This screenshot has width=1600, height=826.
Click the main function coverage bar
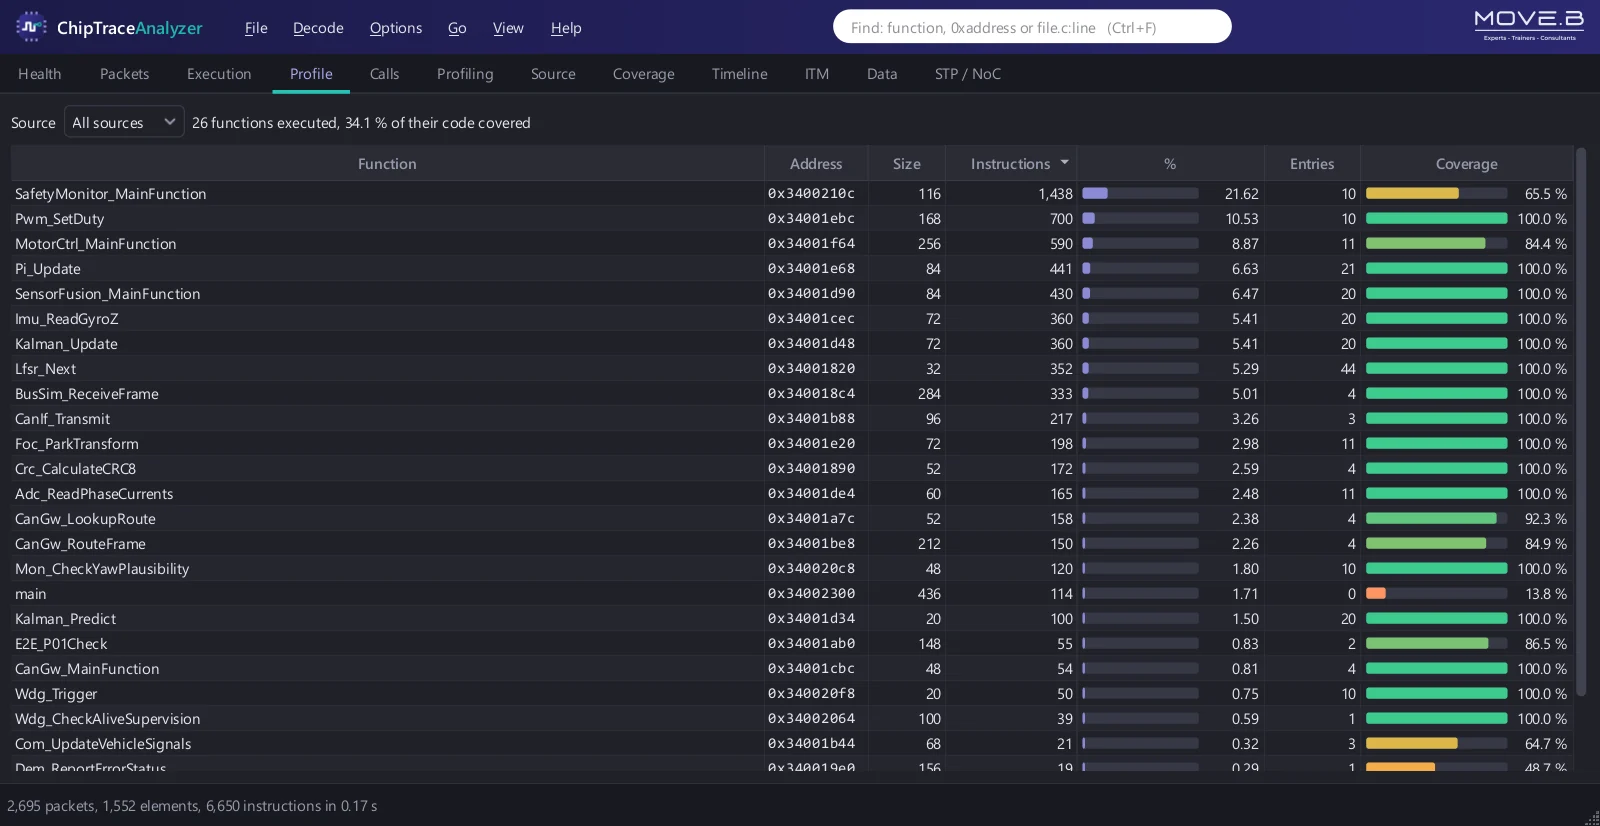click(x=1436, y=594)
